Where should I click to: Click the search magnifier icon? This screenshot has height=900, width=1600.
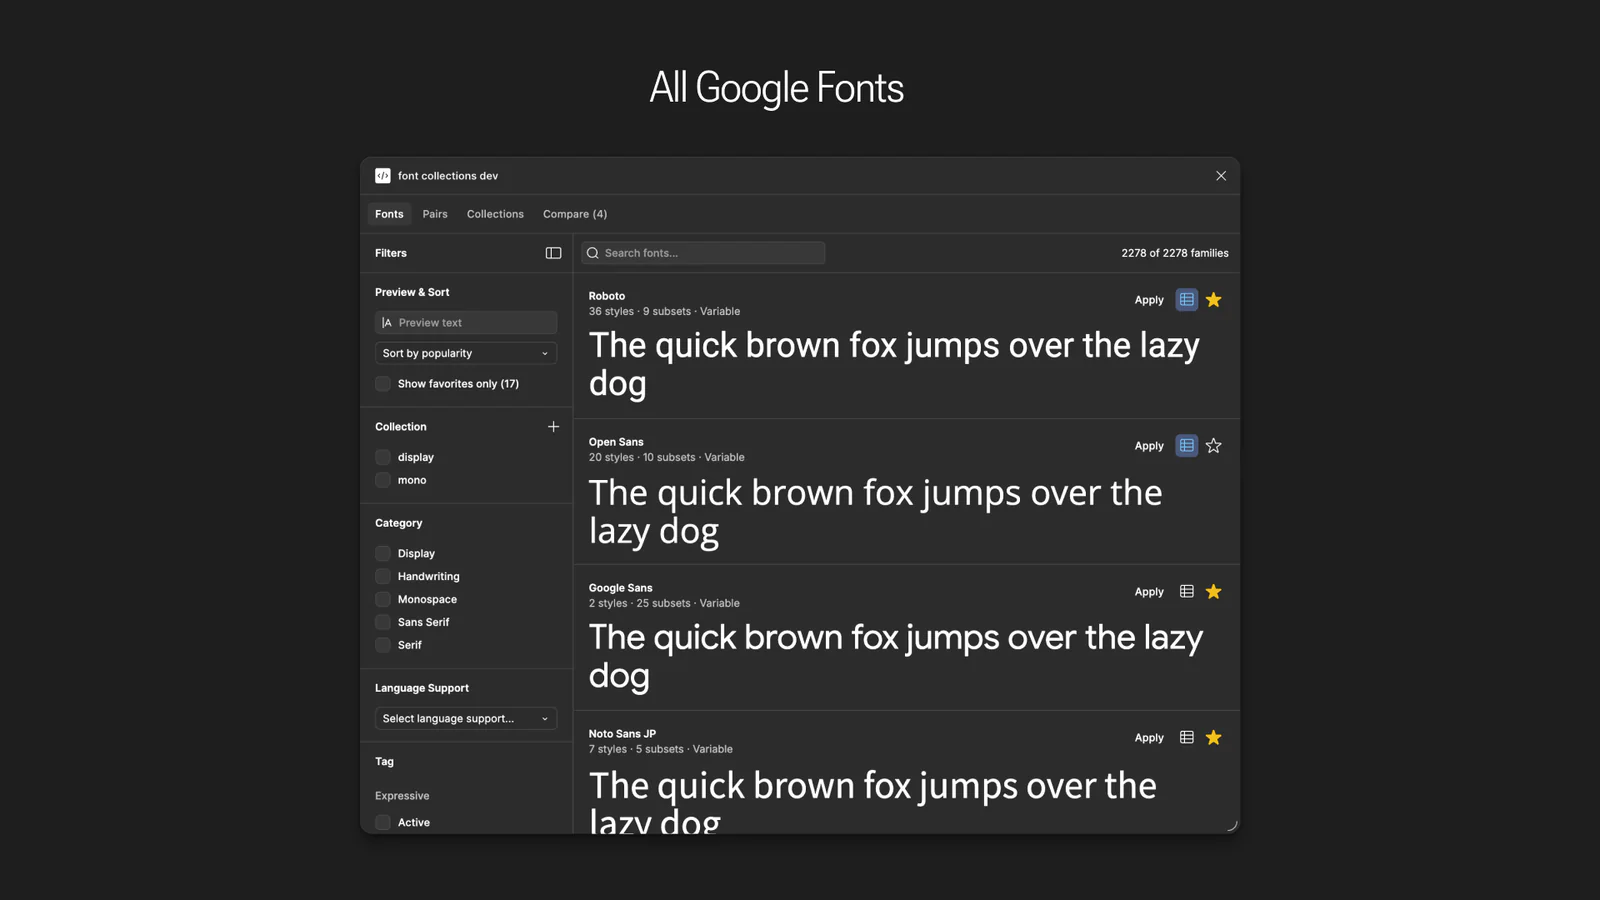click(x=593, y=253)
